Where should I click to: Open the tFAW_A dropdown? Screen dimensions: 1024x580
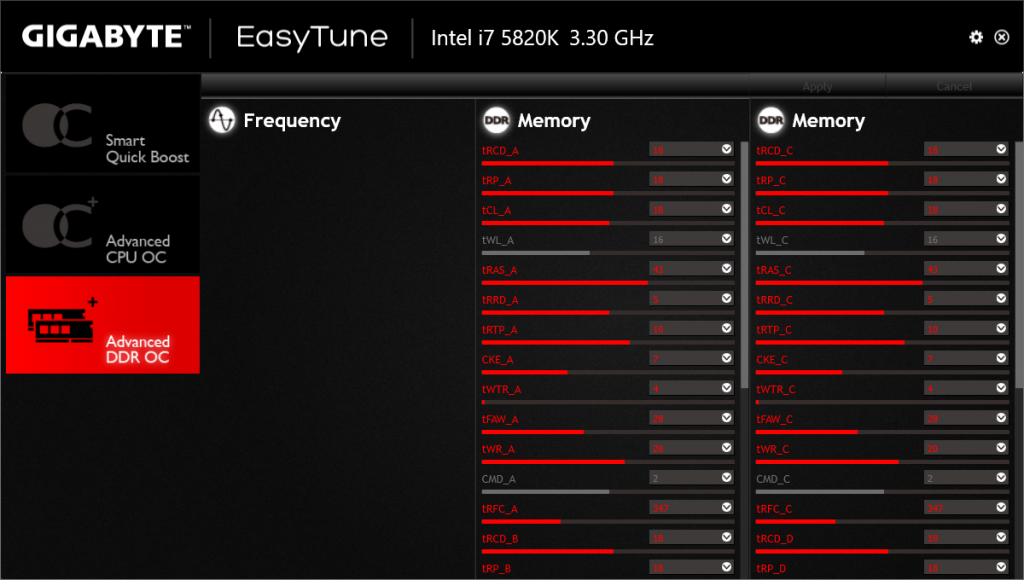pyautogui.click(x=726, y=418)
